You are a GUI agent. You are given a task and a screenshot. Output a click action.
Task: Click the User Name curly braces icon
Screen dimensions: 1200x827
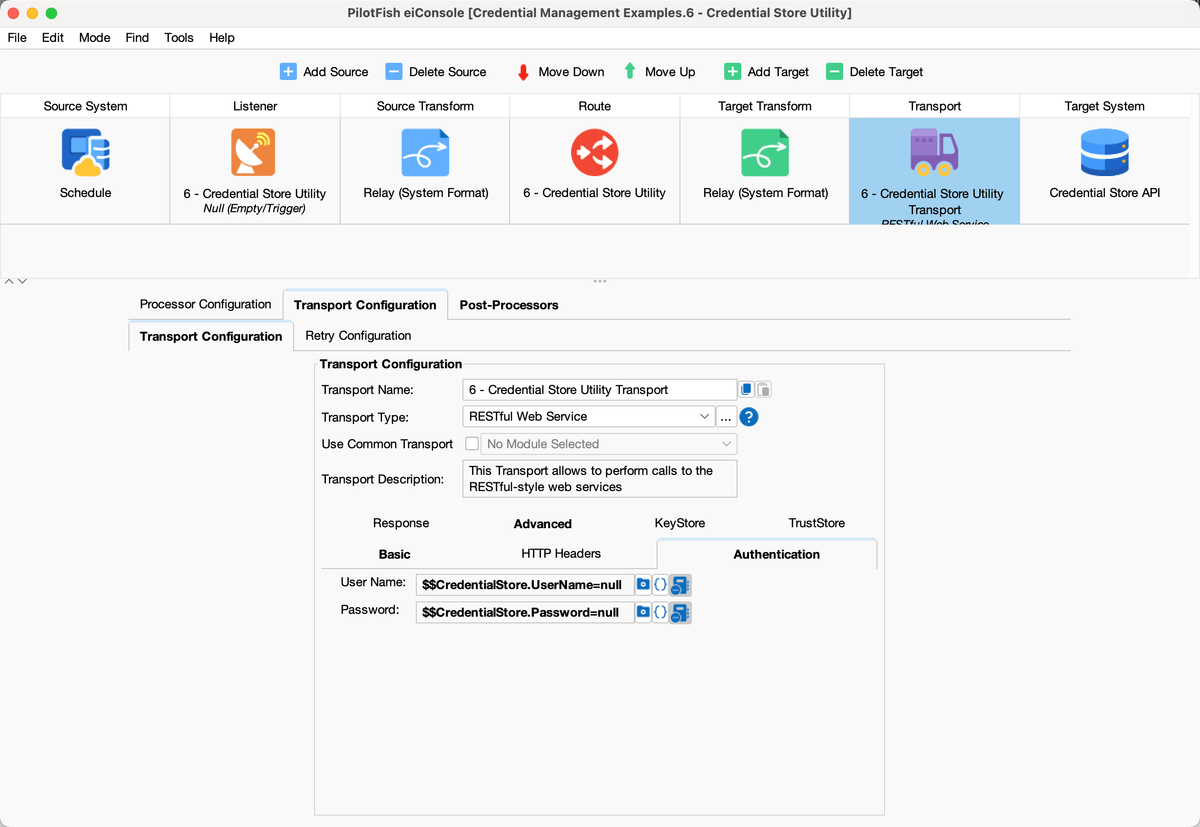pyautogui.click(x=660, y=584)
